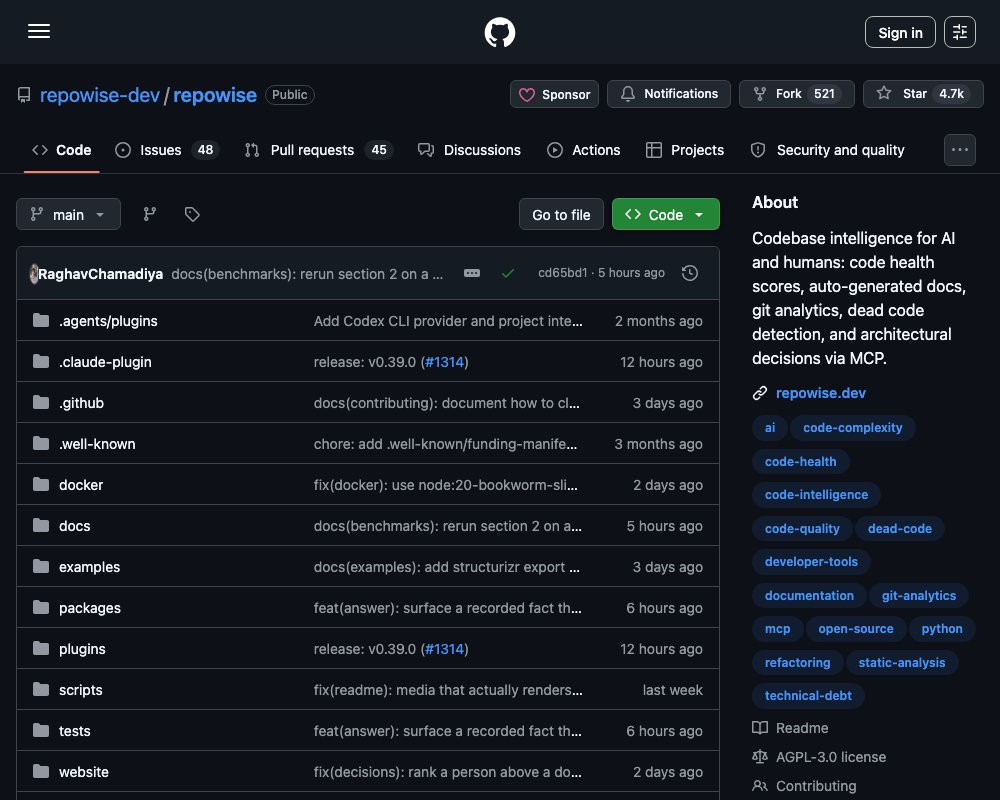Image resolution: width=1000 pixels, height=800 pixels.
Task: Open the main branch selector dropdown
Action: (x=68, y=214)
